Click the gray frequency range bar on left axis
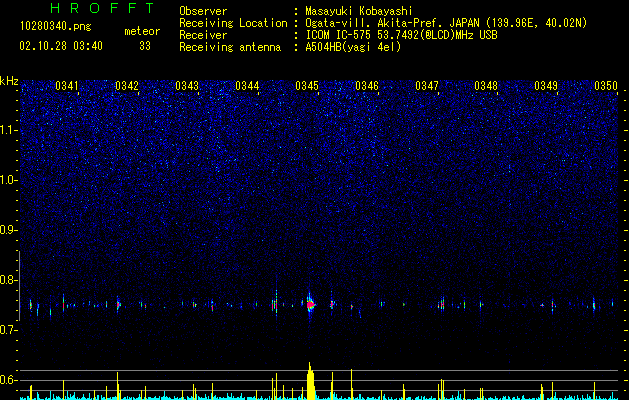The width and height of the screenshot is (629, 400). (19, 286)
